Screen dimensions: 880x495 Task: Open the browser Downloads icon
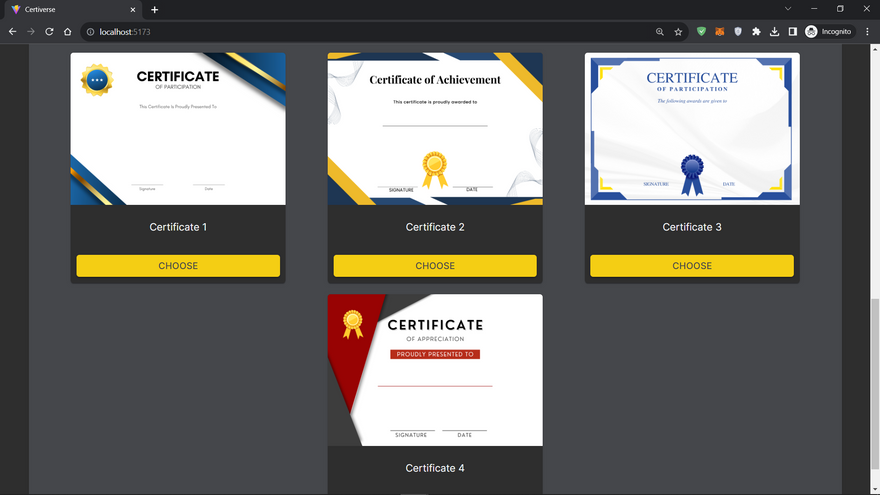pyautogui.click(x=774, y=32)
